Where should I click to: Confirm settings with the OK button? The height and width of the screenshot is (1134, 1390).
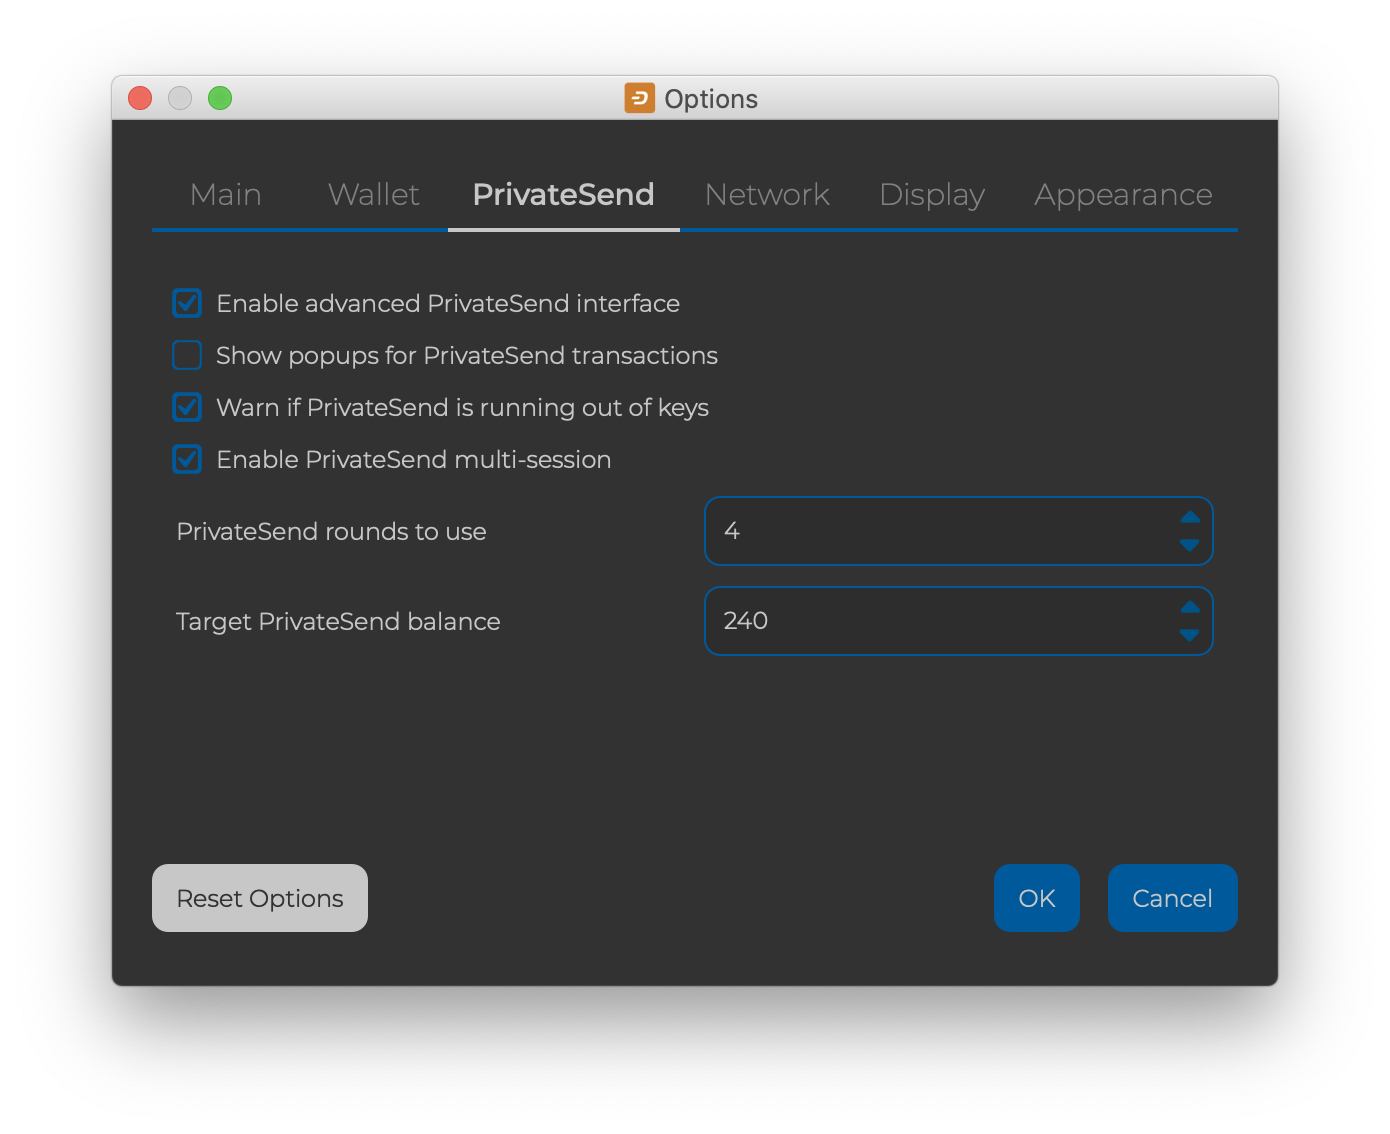click(1037, 898)
